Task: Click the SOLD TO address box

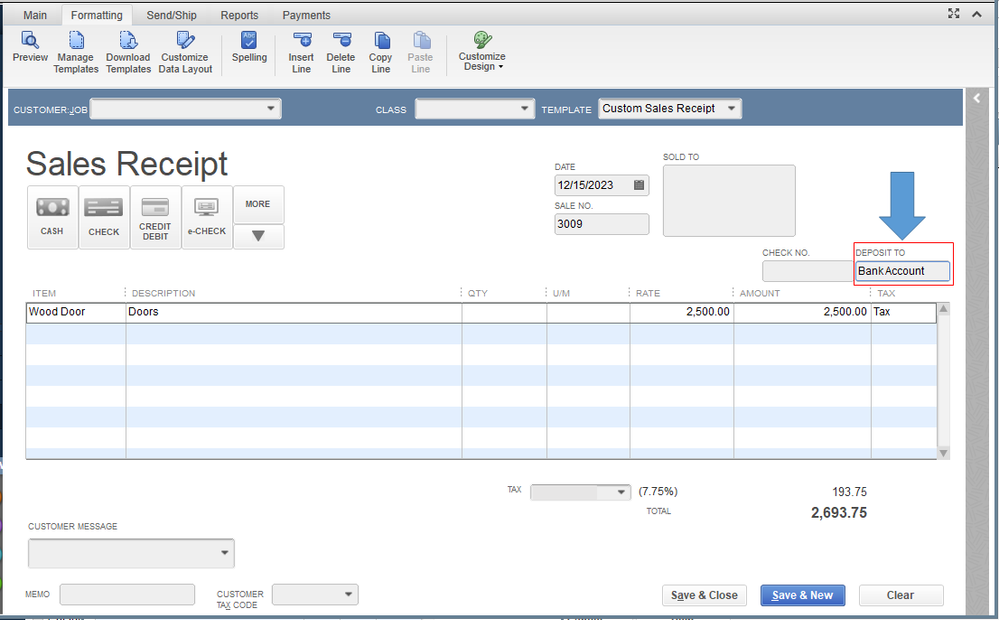Action: pos(729,201)
